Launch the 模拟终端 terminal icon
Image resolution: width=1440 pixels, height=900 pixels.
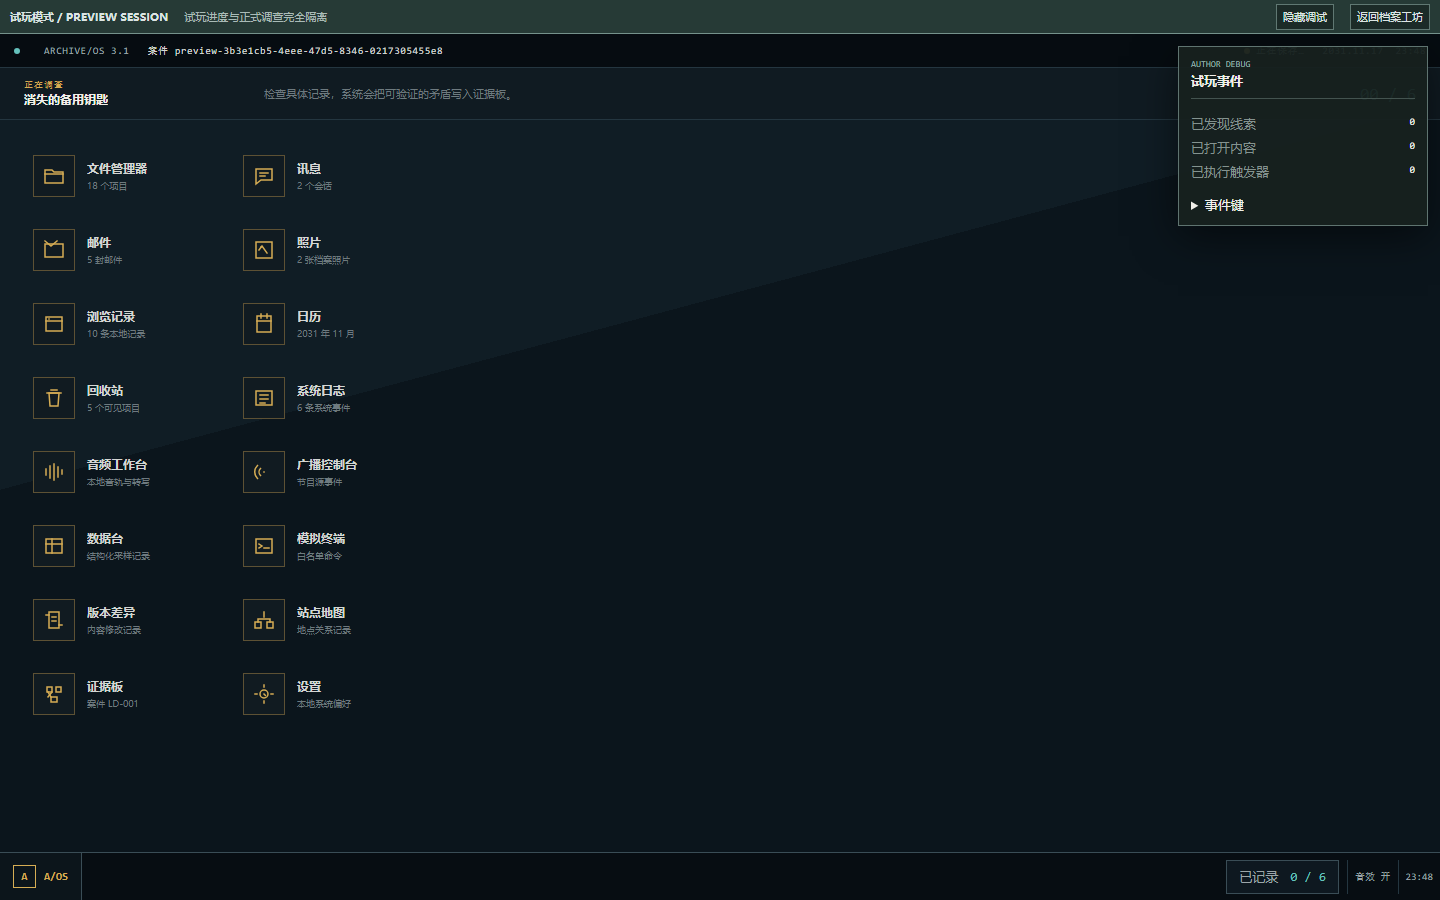(x=264, y=546)
